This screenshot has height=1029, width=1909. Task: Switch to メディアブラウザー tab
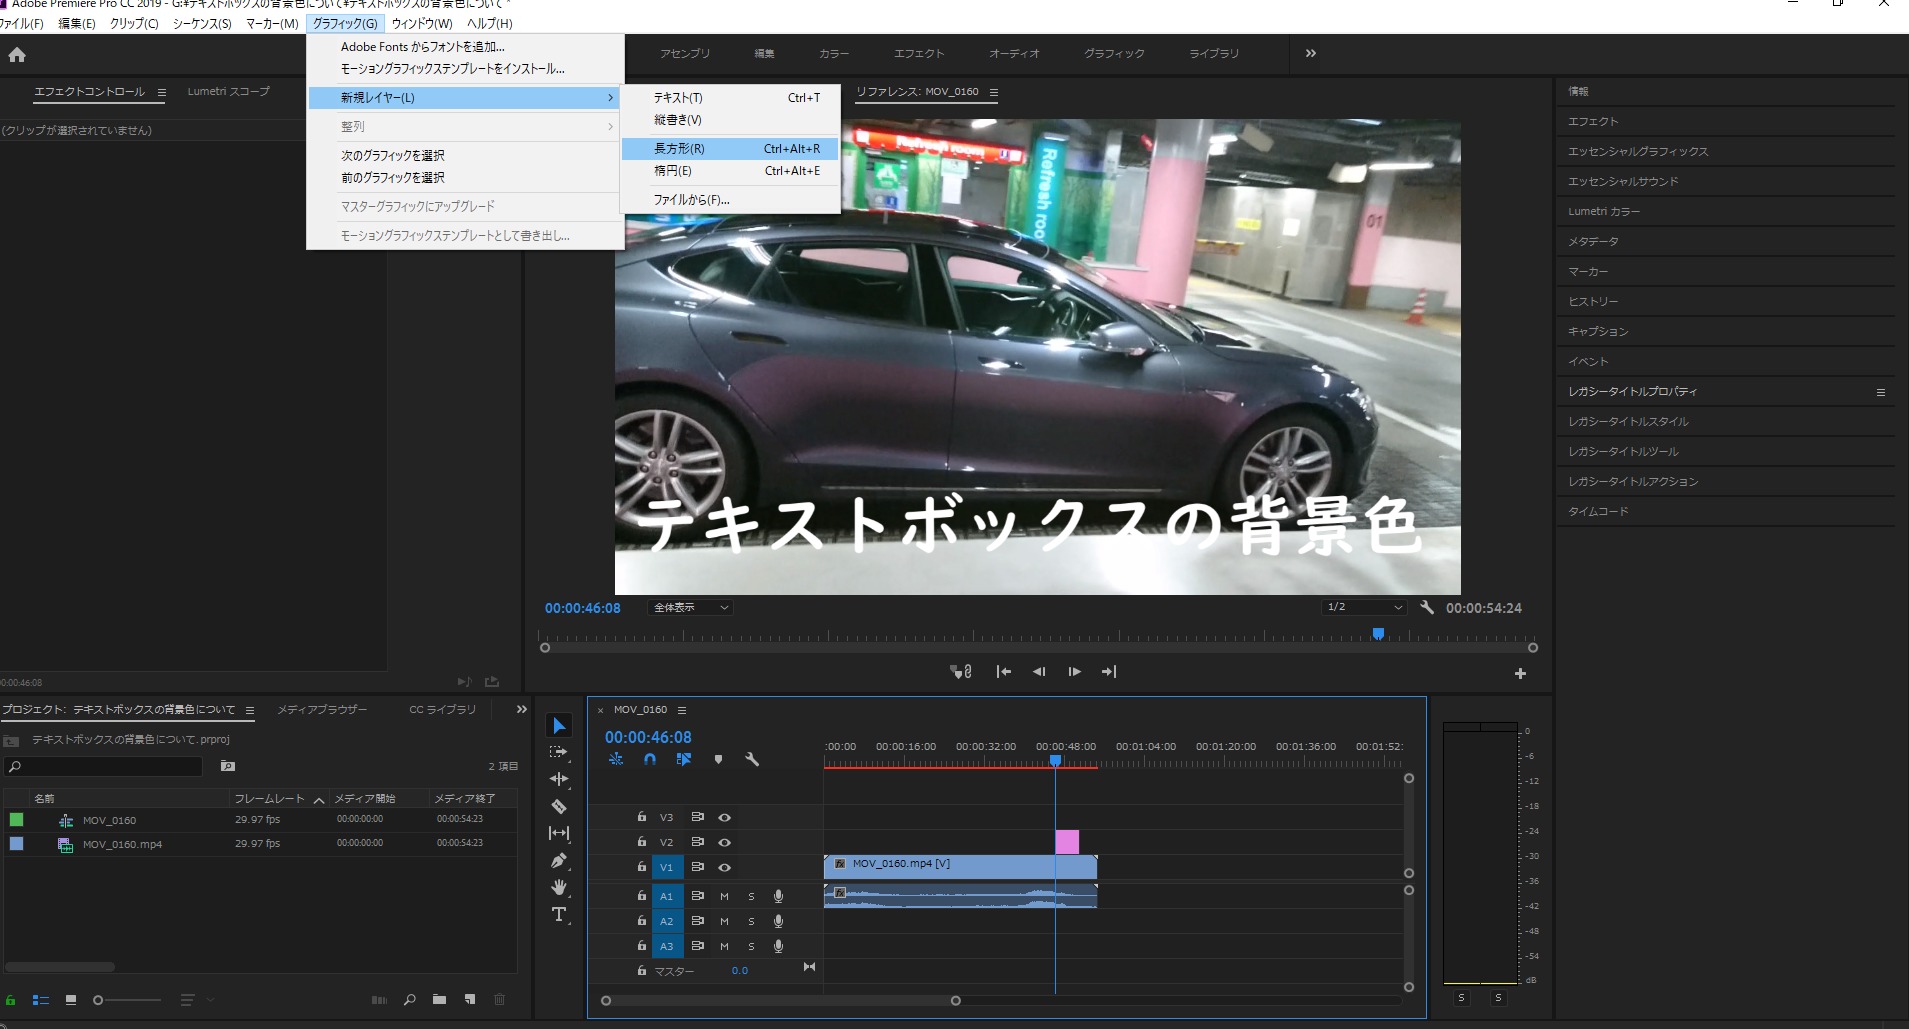322,709
